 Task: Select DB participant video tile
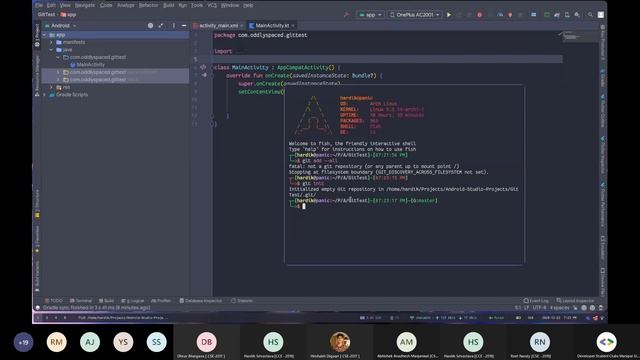(x=207, y=342)
